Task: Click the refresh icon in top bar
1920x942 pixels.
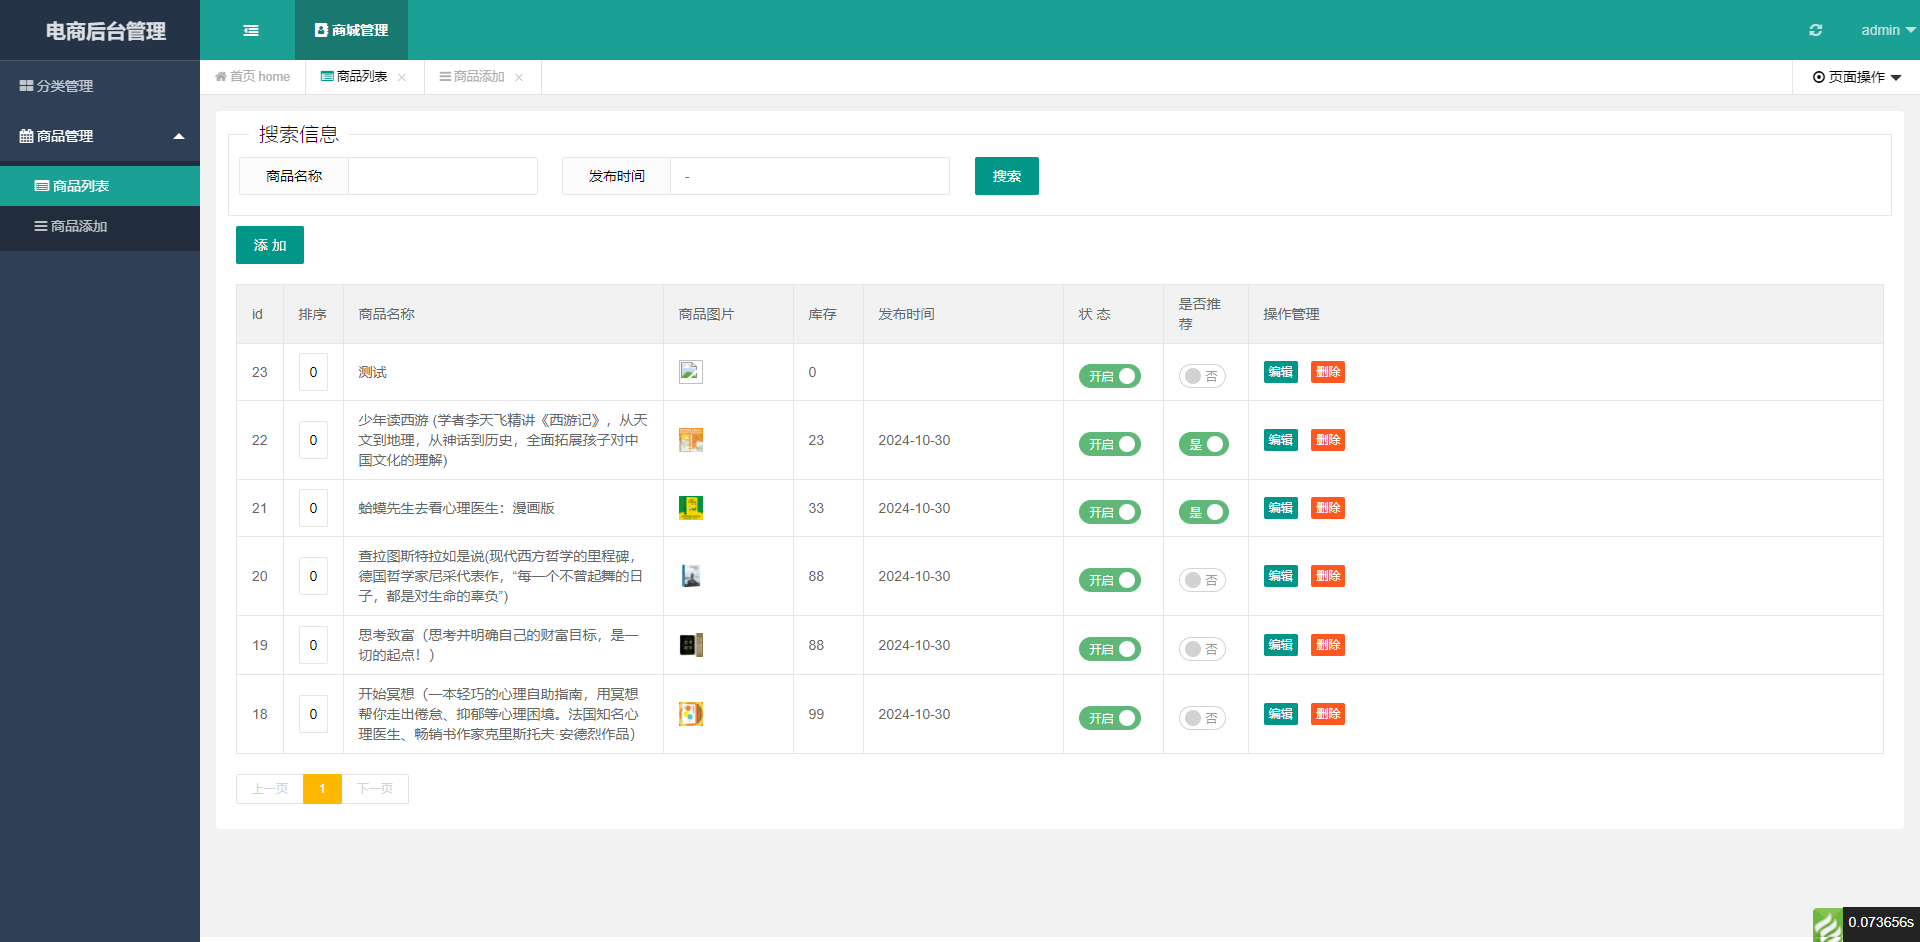Action: (1815, 30)
